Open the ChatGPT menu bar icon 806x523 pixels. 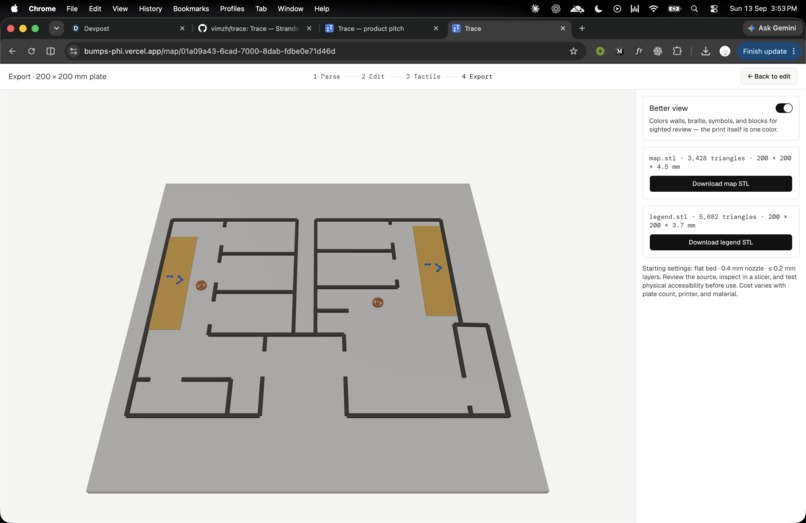point(556,9)
